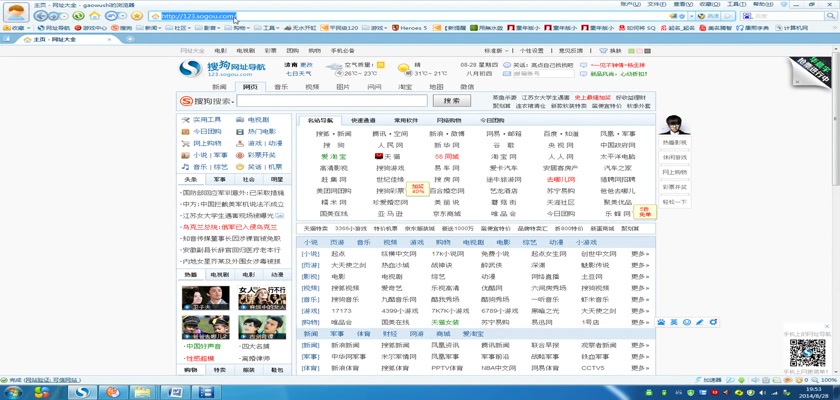This screenshot has width=840, height=400.
Task: Open the 文件 menu
Action: pyautogui.click(x=656, y=4)
